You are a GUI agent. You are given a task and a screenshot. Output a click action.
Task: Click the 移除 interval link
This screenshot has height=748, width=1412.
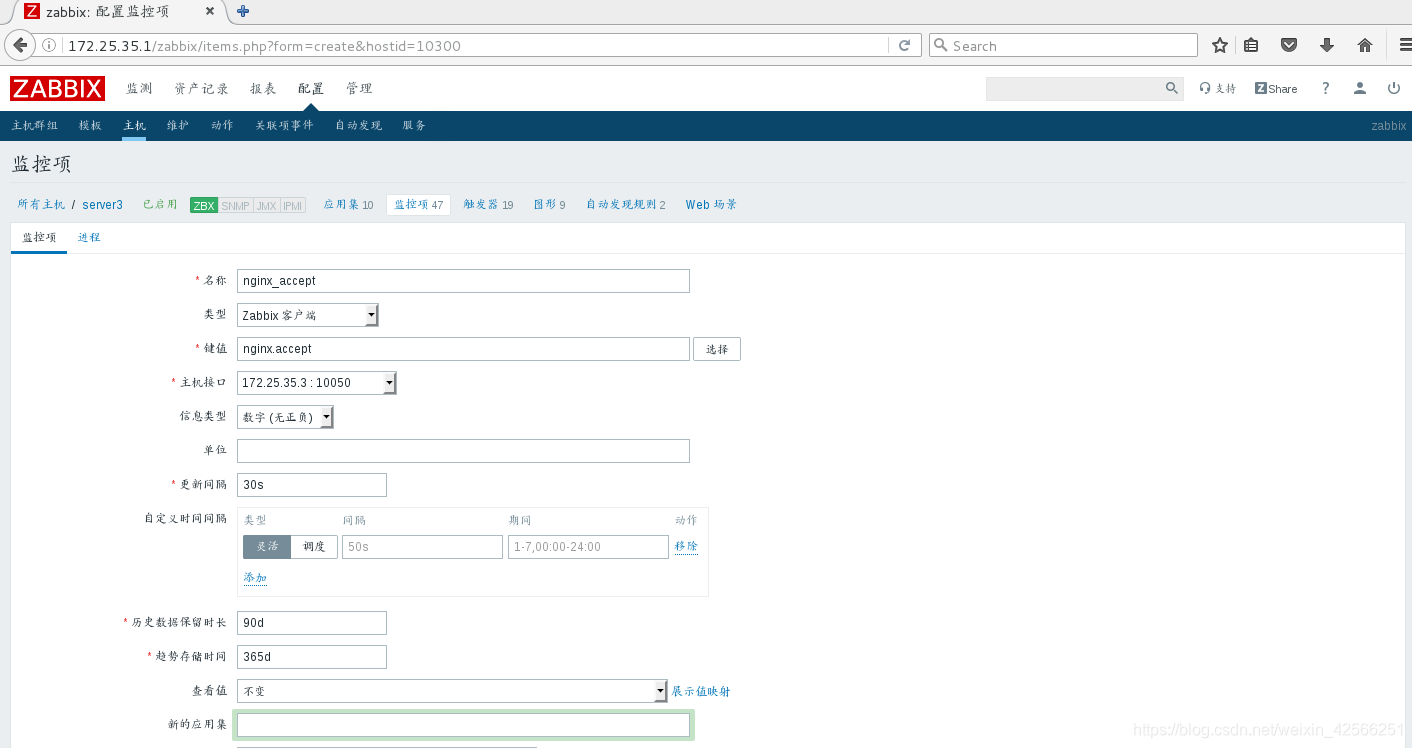pos(686,546)
